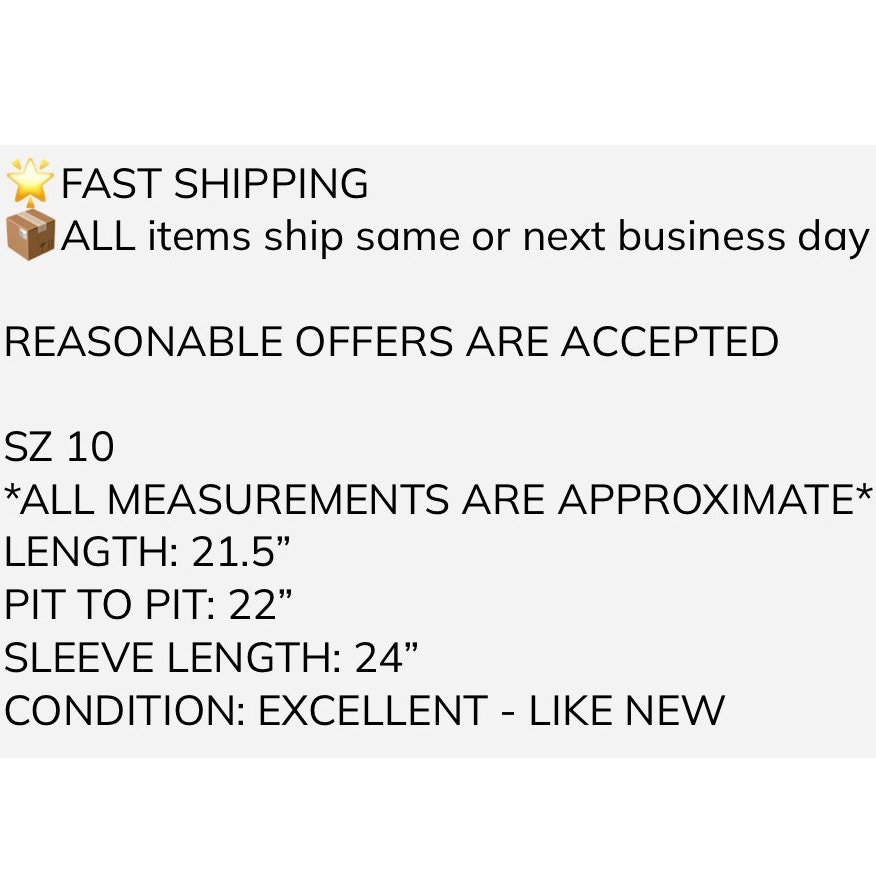Screen dimensions: 876x876
Task: Click the word APPROXIMATE in measurements note
Action: tap(710, 499)
